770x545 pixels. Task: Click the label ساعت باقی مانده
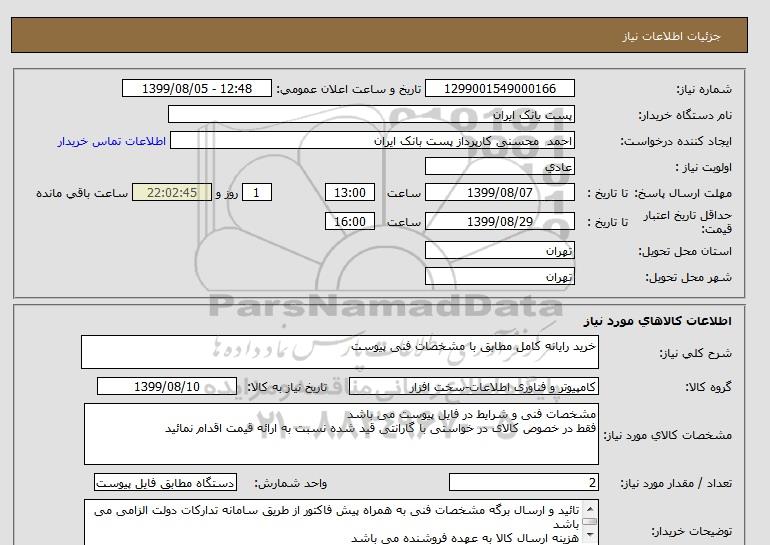pyautogui.click(x=82, y=193)
